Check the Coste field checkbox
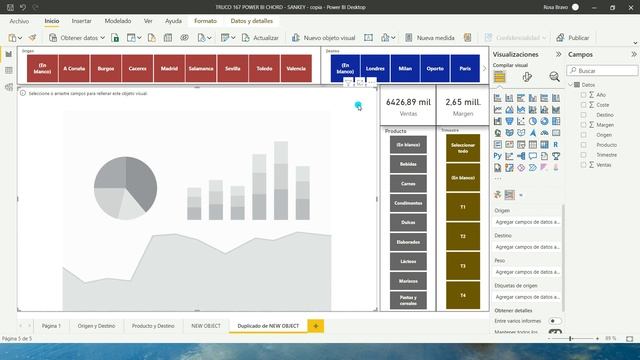640x360 pixels. (x=583, y=105)
